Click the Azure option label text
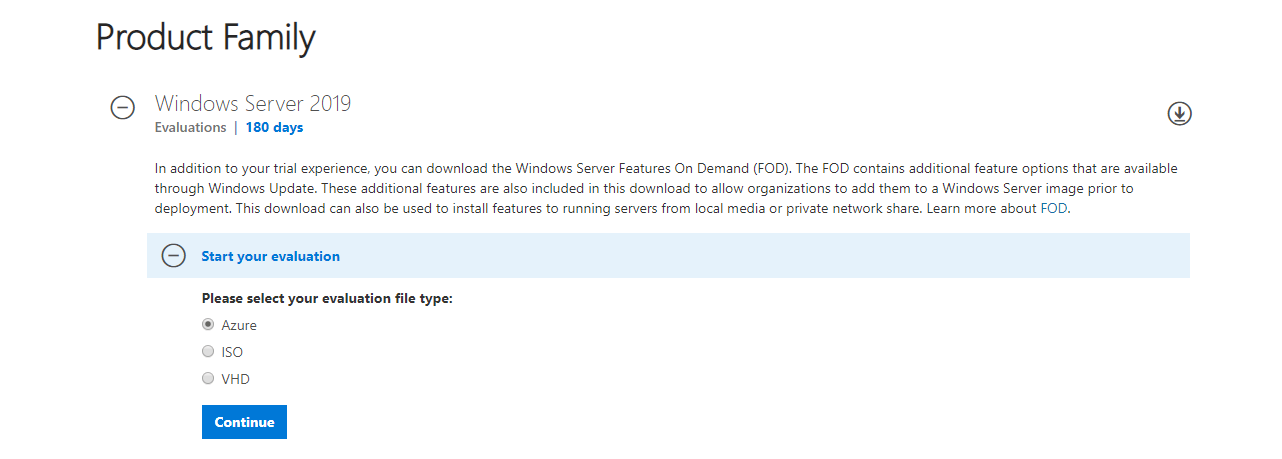This screenshot has width=1282, height=459. click(239, 325)
